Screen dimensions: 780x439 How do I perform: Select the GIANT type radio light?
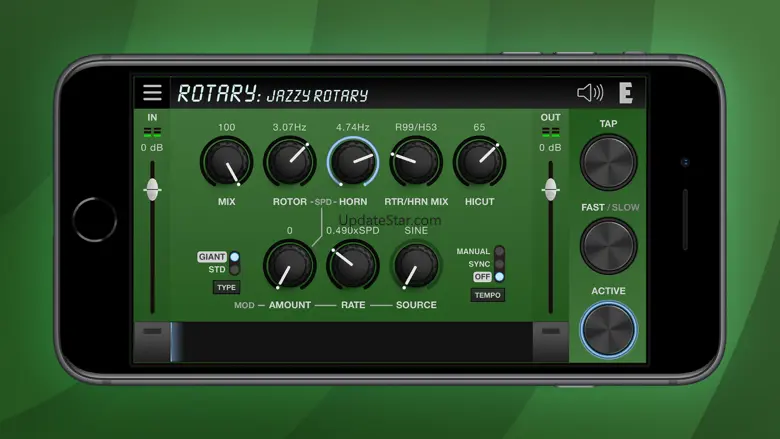coord(234,257)
